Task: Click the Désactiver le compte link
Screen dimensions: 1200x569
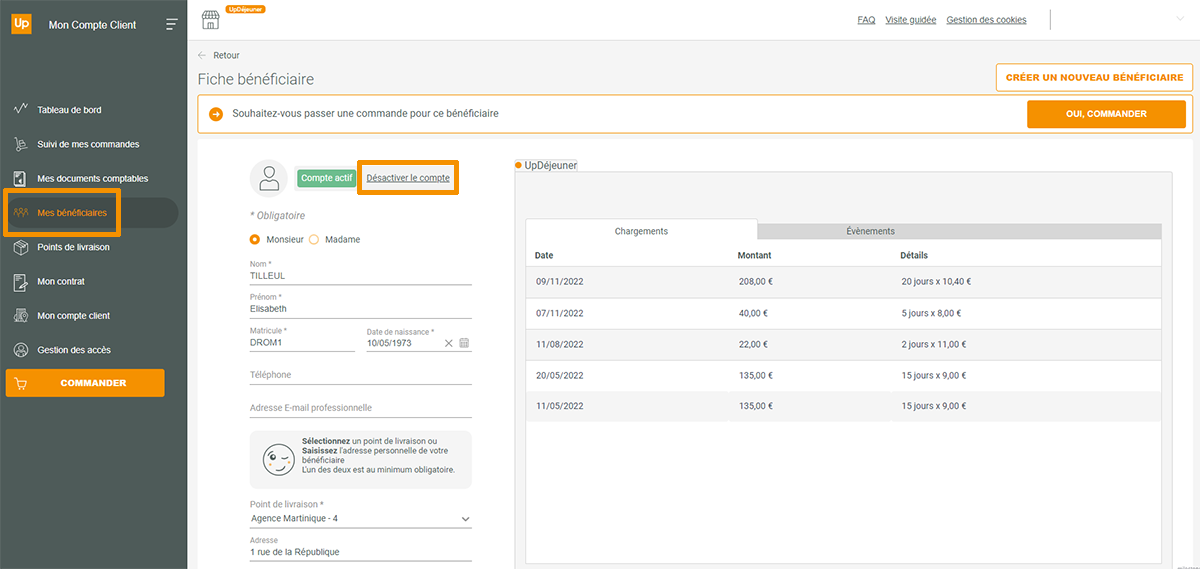Action: (408, 178)
